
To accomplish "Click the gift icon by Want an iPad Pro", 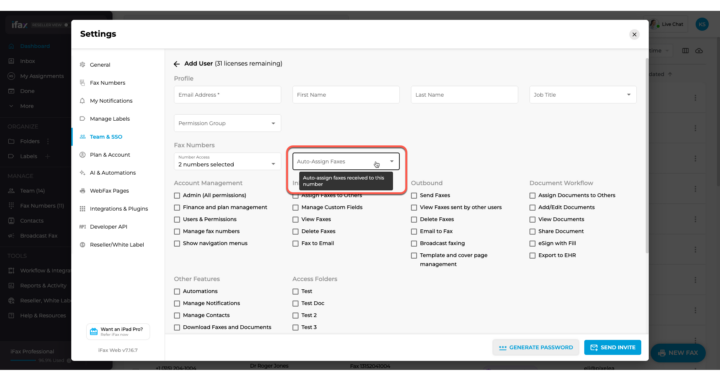I will pos(94,331).
